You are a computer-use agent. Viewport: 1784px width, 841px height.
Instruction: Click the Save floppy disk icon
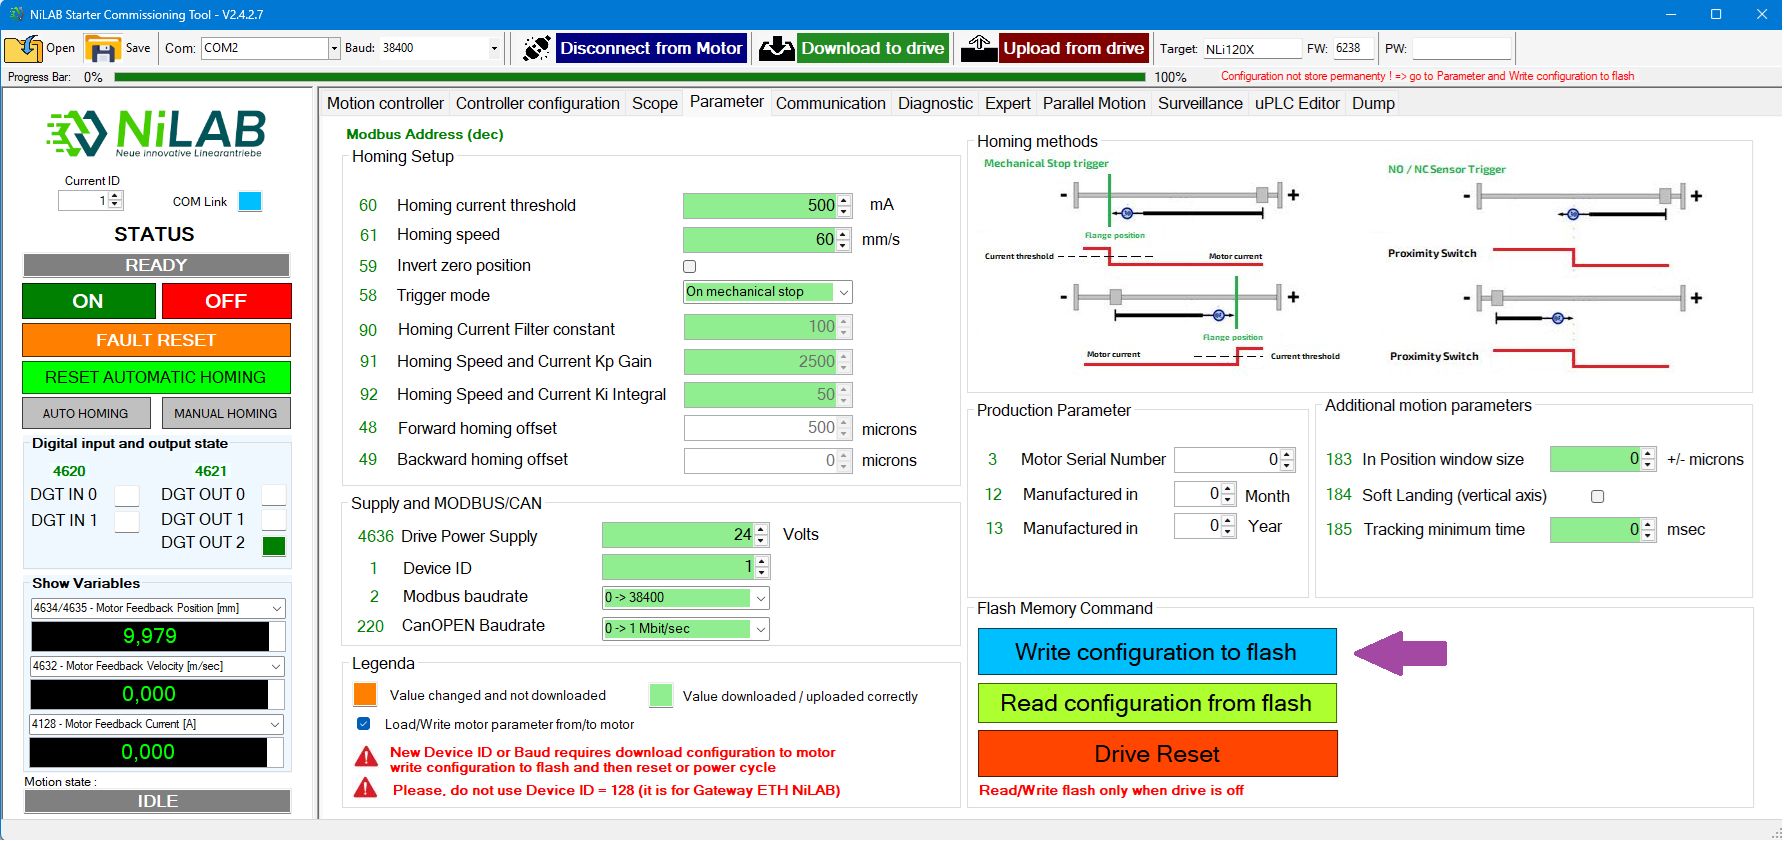(102, 48)
